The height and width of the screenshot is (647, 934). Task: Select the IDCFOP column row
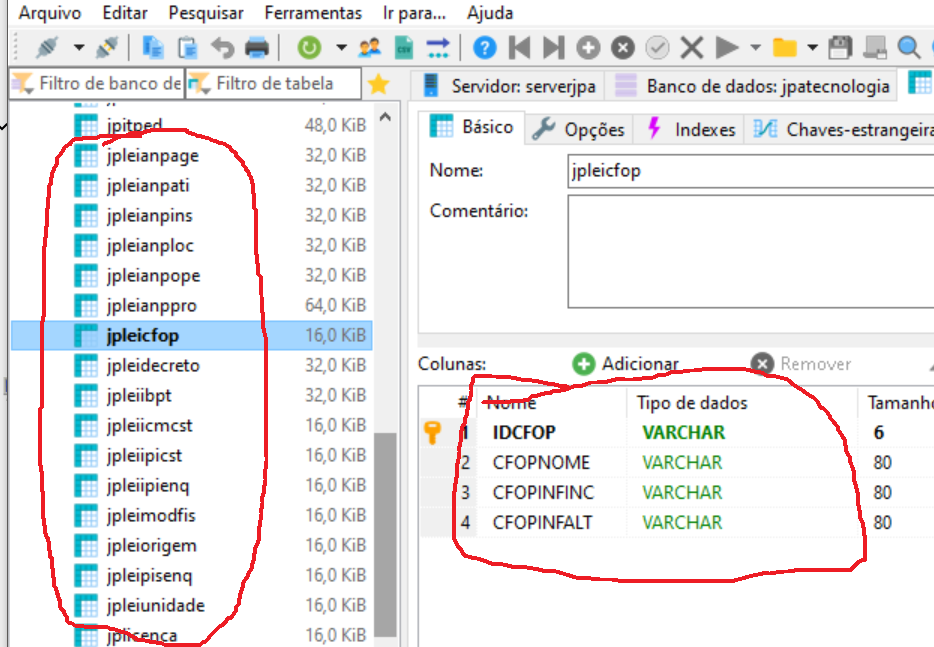(677, 433)
